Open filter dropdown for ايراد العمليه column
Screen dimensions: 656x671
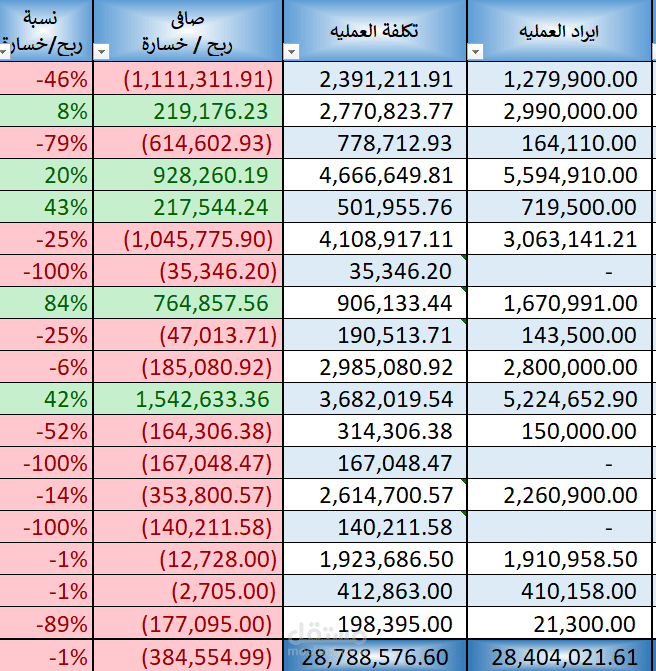[475, 52]
